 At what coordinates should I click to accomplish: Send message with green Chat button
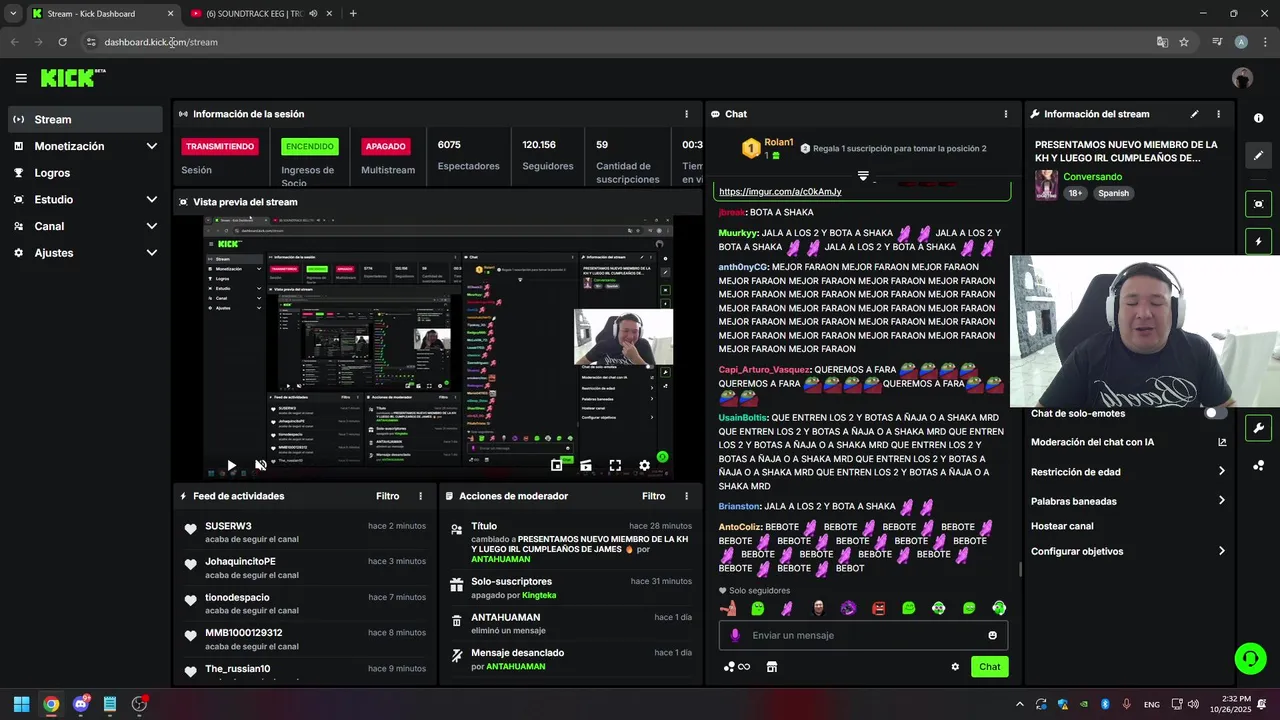[989, 667]
